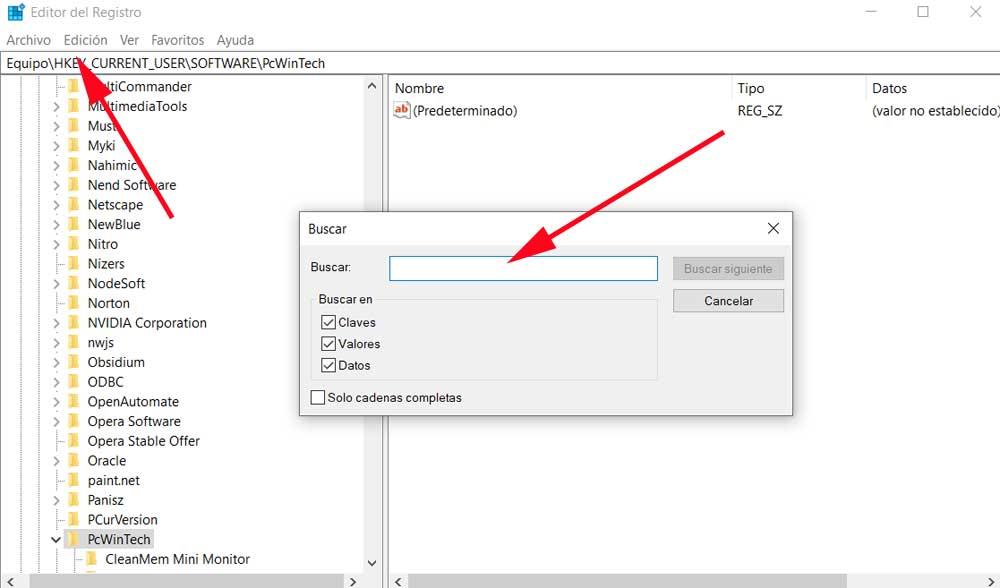1000x588 pixels.
Task: Open the Ayuda menu
Action: (235, 40)
